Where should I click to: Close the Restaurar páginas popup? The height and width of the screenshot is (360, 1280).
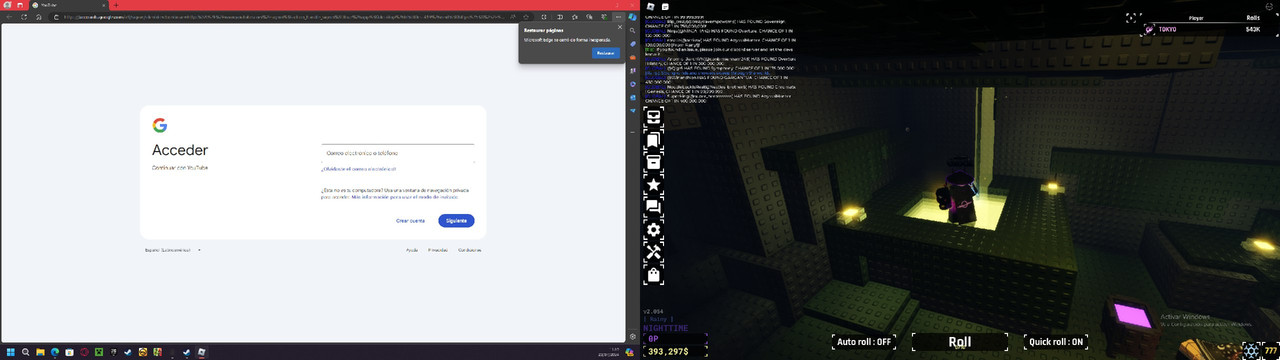[x=620, y=27]
